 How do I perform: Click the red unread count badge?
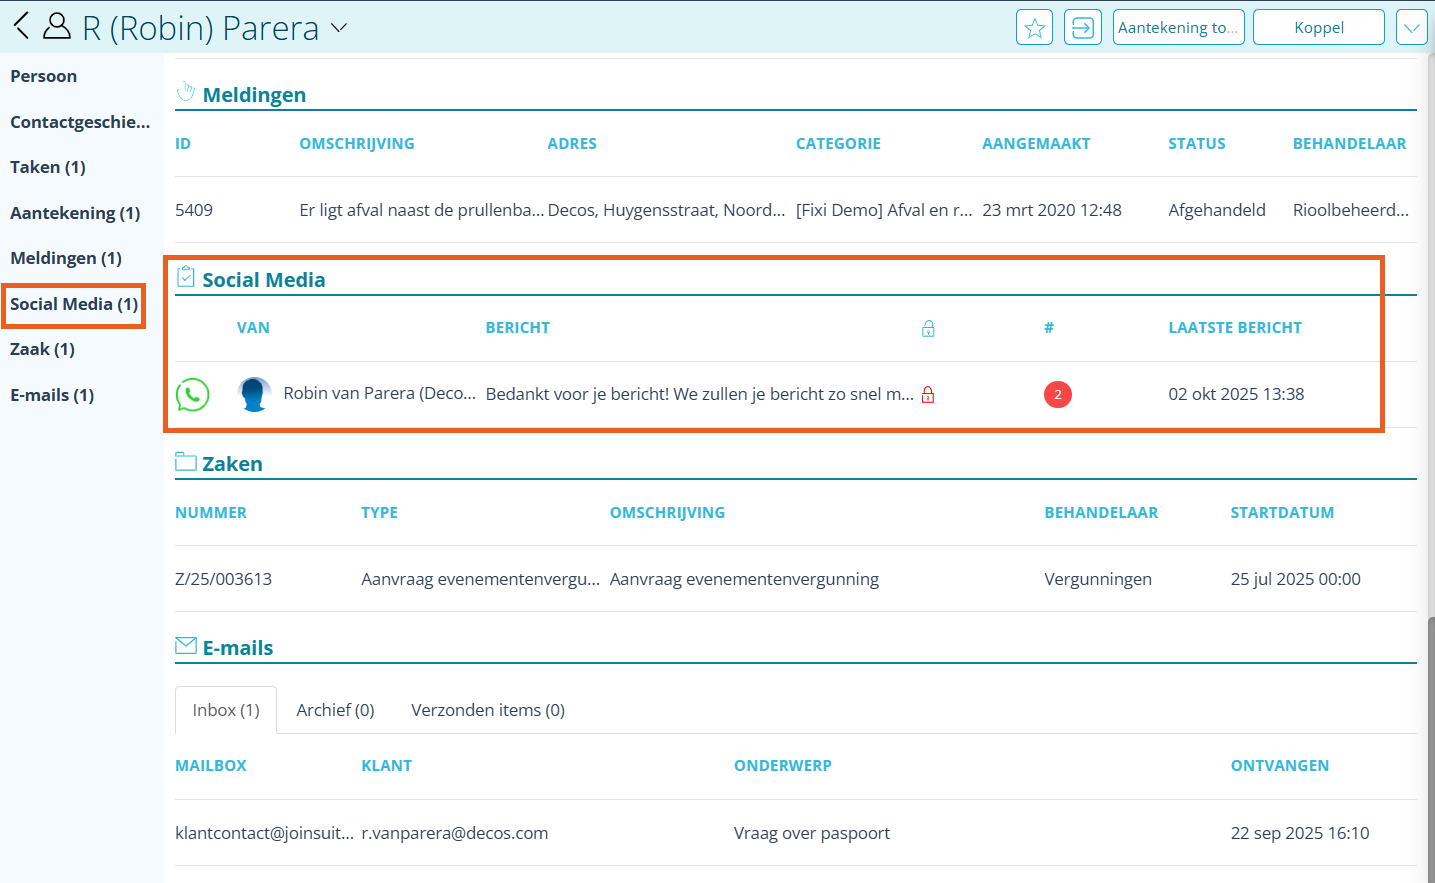pos(1057,395)
